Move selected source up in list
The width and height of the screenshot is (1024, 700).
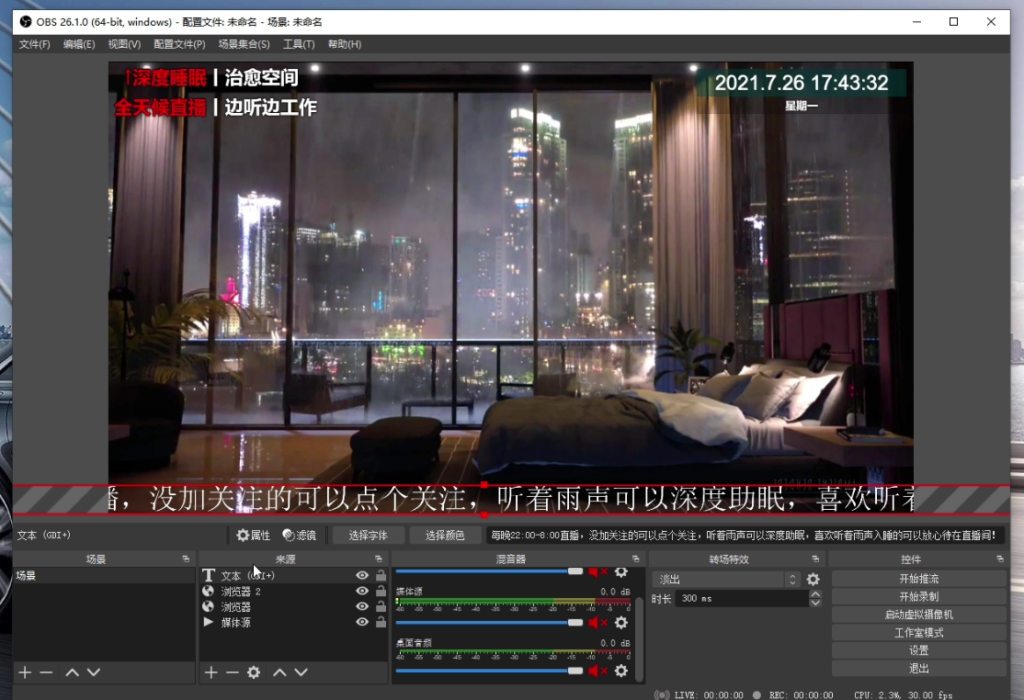point(280,673)
